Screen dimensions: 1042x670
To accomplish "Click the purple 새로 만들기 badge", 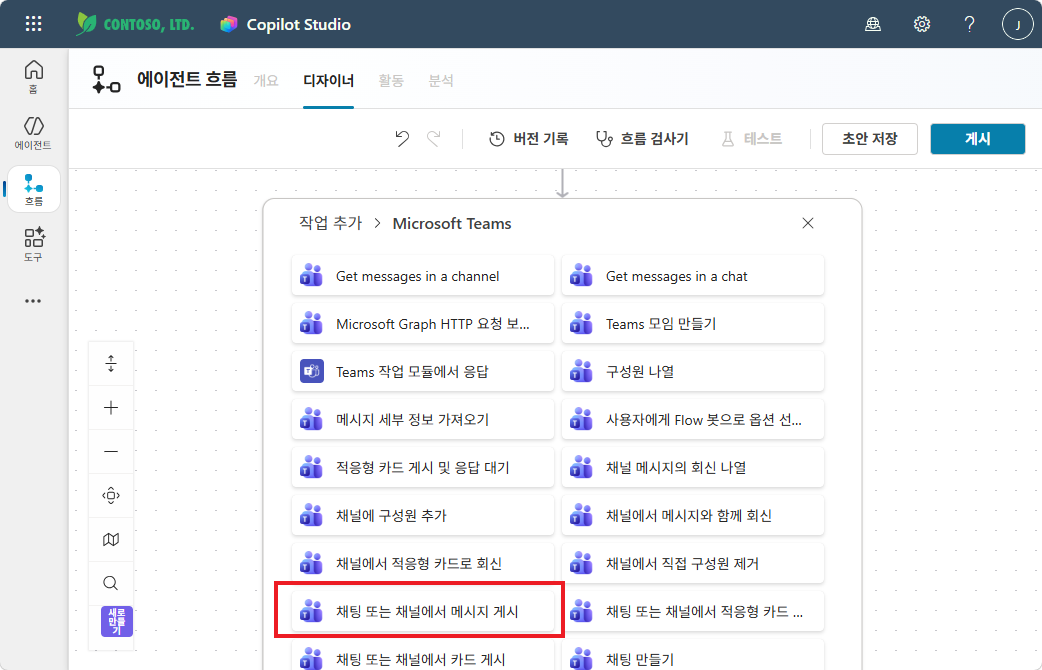I will pos(116,621).
